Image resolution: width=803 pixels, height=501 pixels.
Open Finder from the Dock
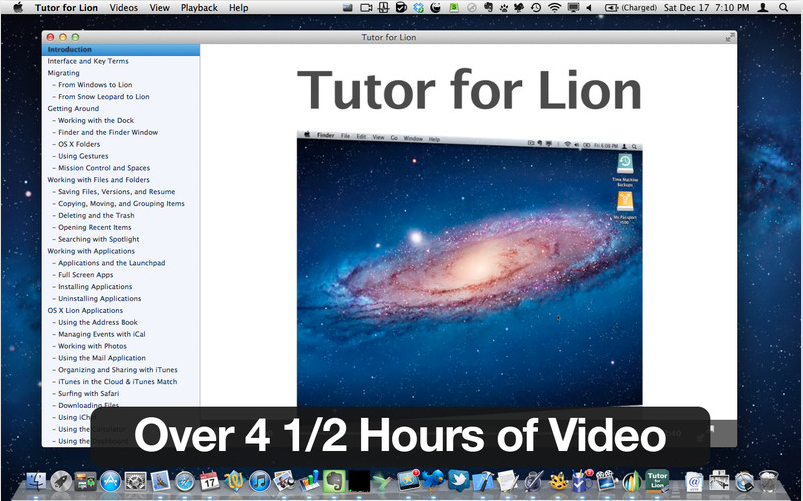click(36, 482)
